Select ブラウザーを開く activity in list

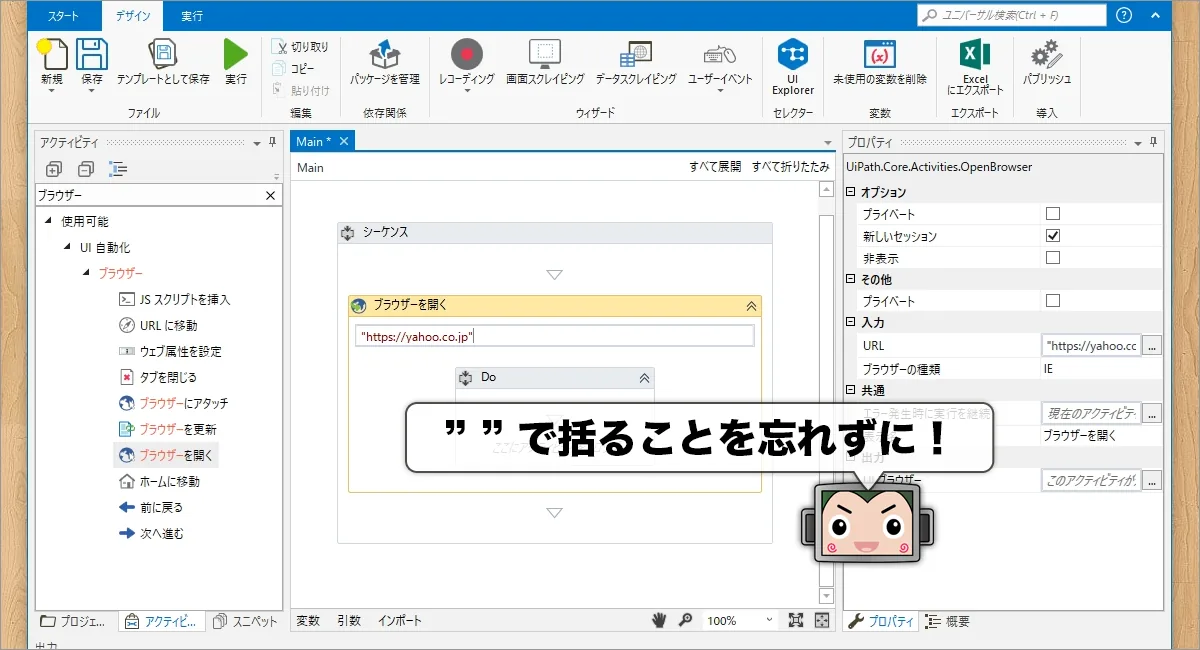166,455
